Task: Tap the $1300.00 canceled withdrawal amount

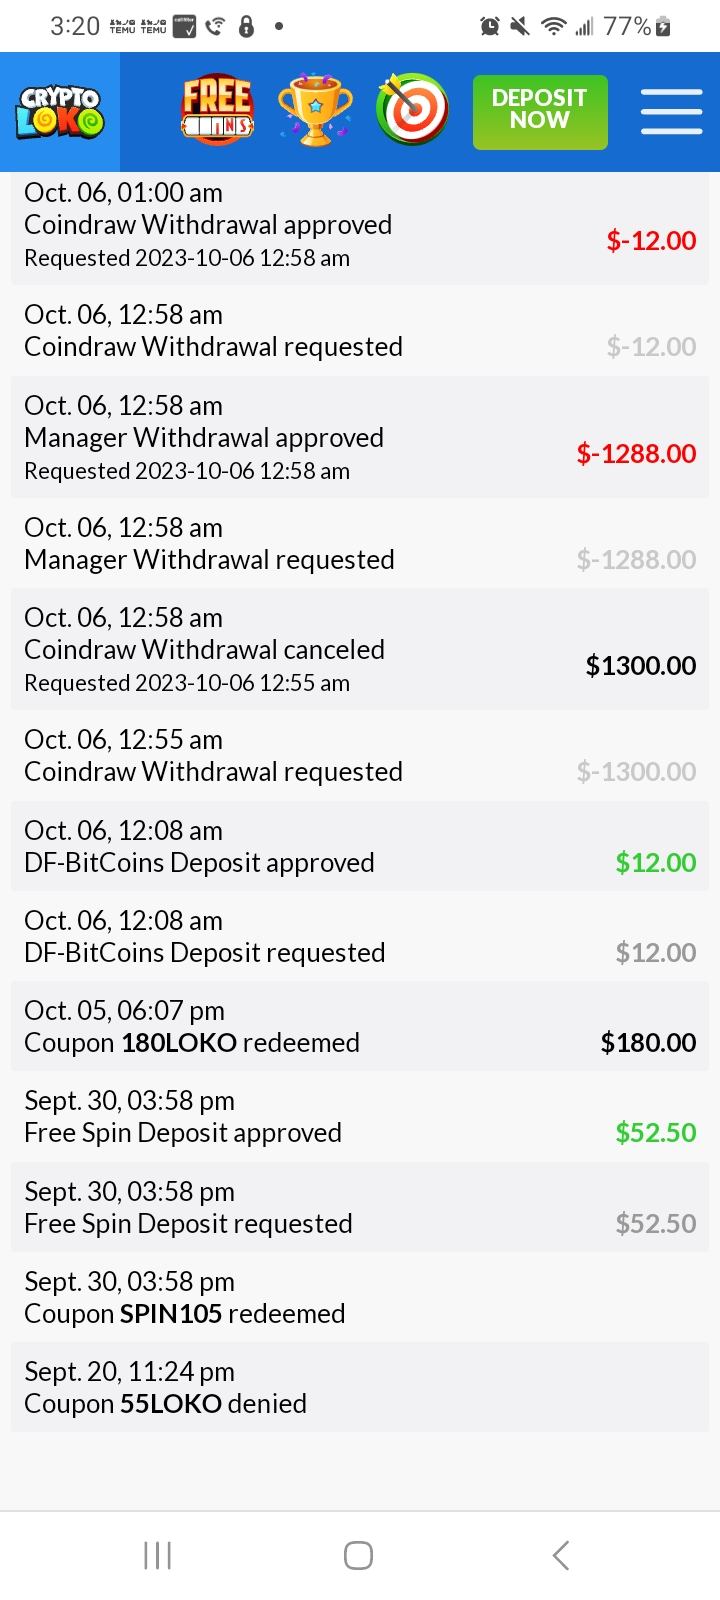Action: coord(640,666)
